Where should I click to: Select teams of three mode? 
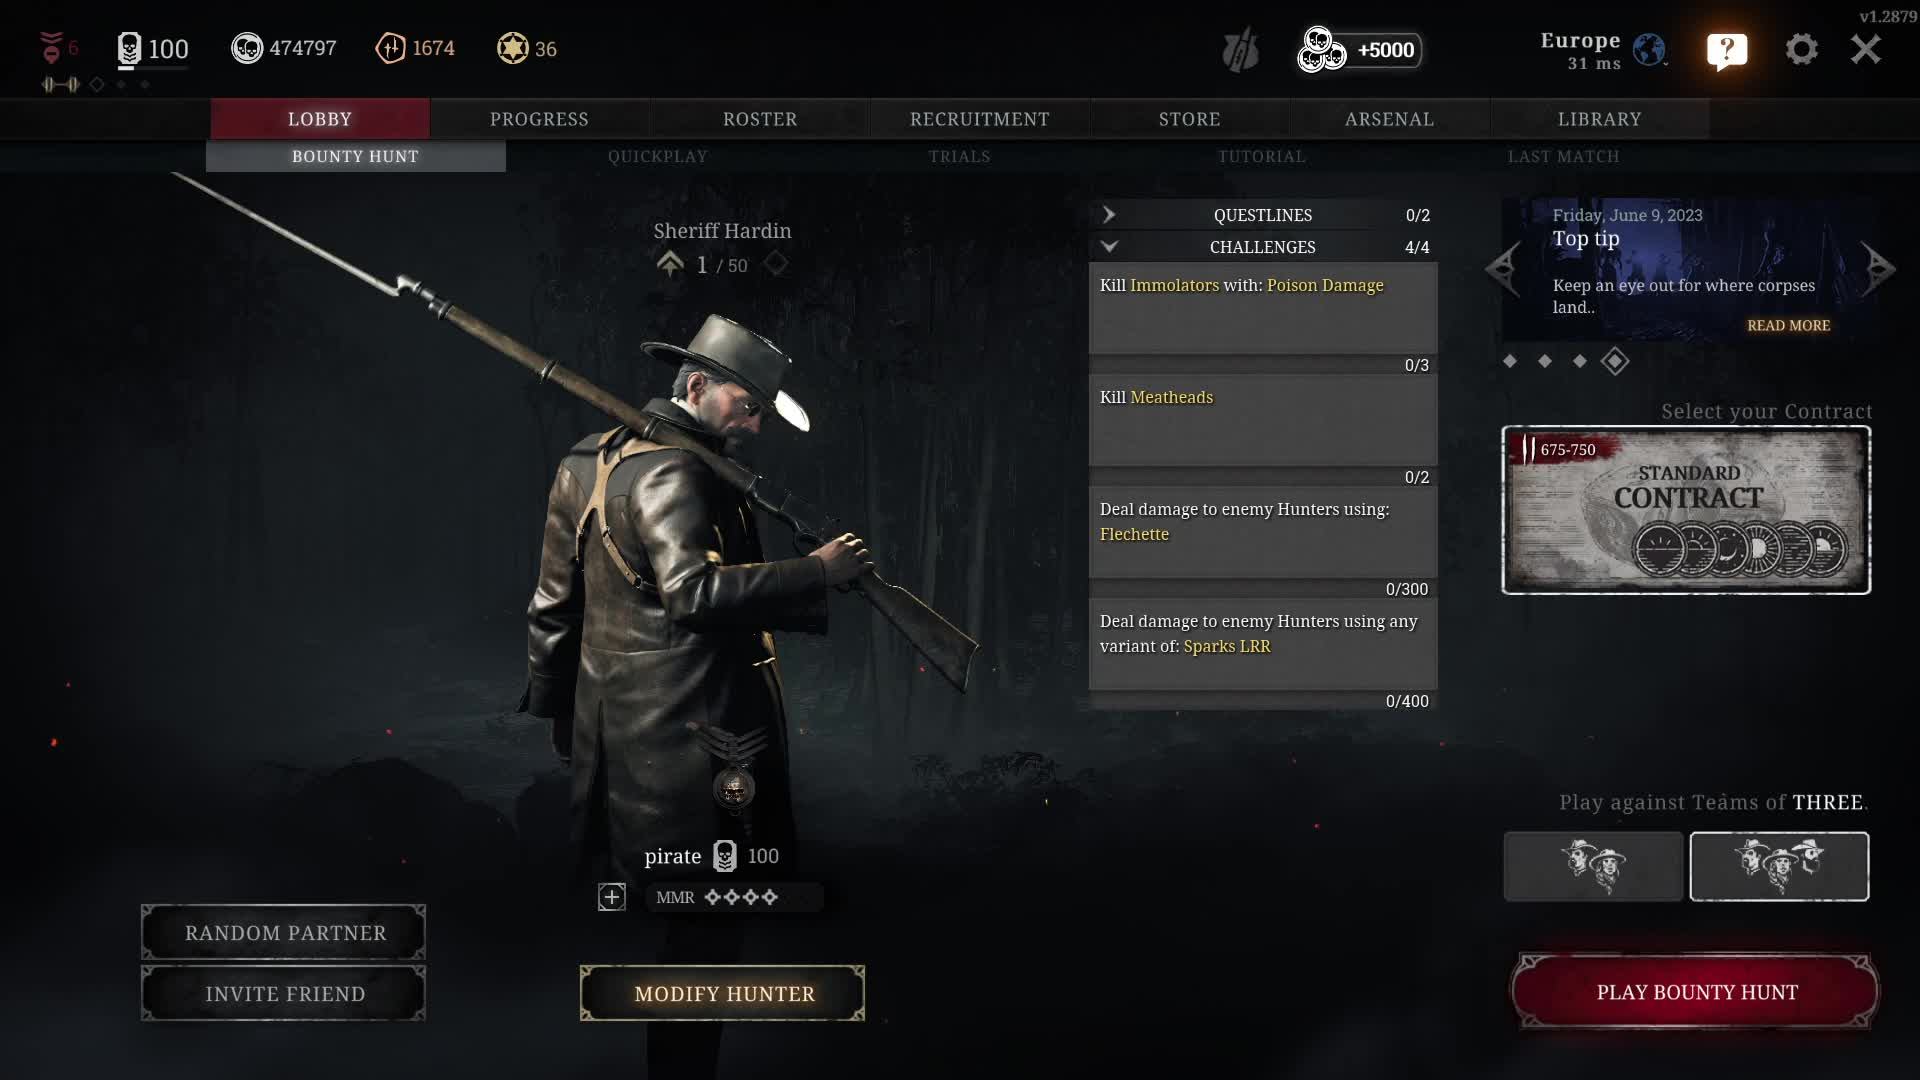click(x=1779, y=866)
